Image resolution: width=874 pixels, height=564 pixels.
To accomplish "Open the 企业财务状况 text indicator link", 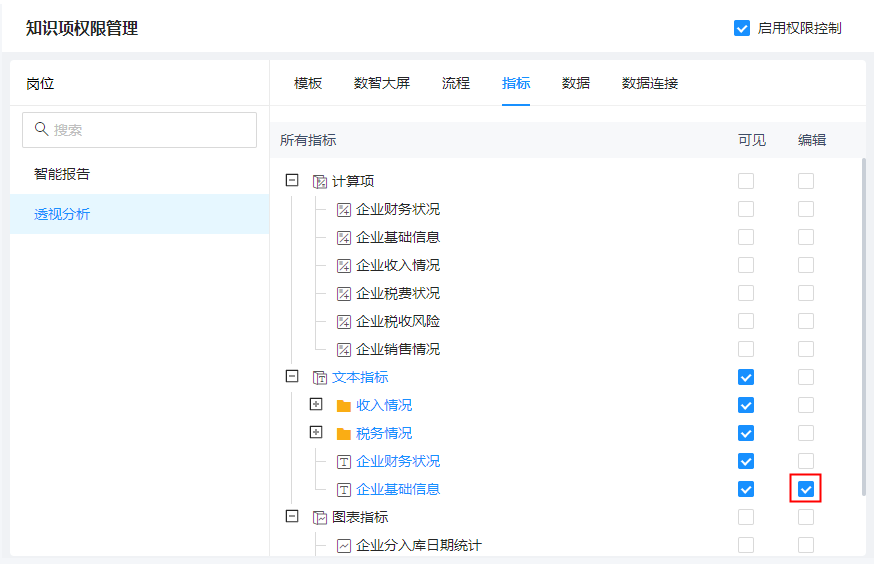I will [398, 461].
